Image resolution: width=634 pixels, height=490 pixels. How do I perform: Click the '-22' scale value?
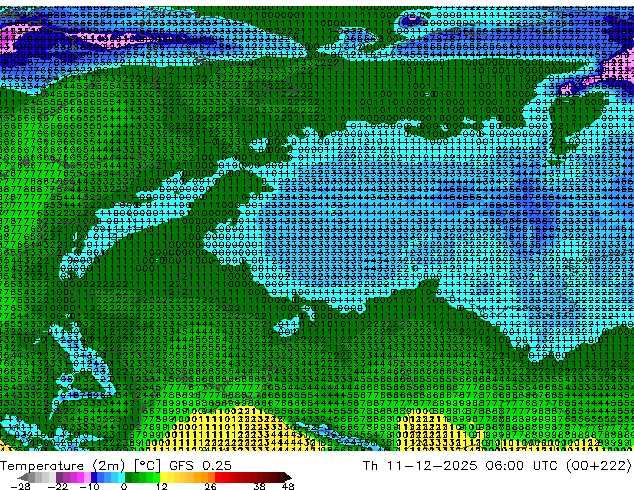(x=57, y=486)
